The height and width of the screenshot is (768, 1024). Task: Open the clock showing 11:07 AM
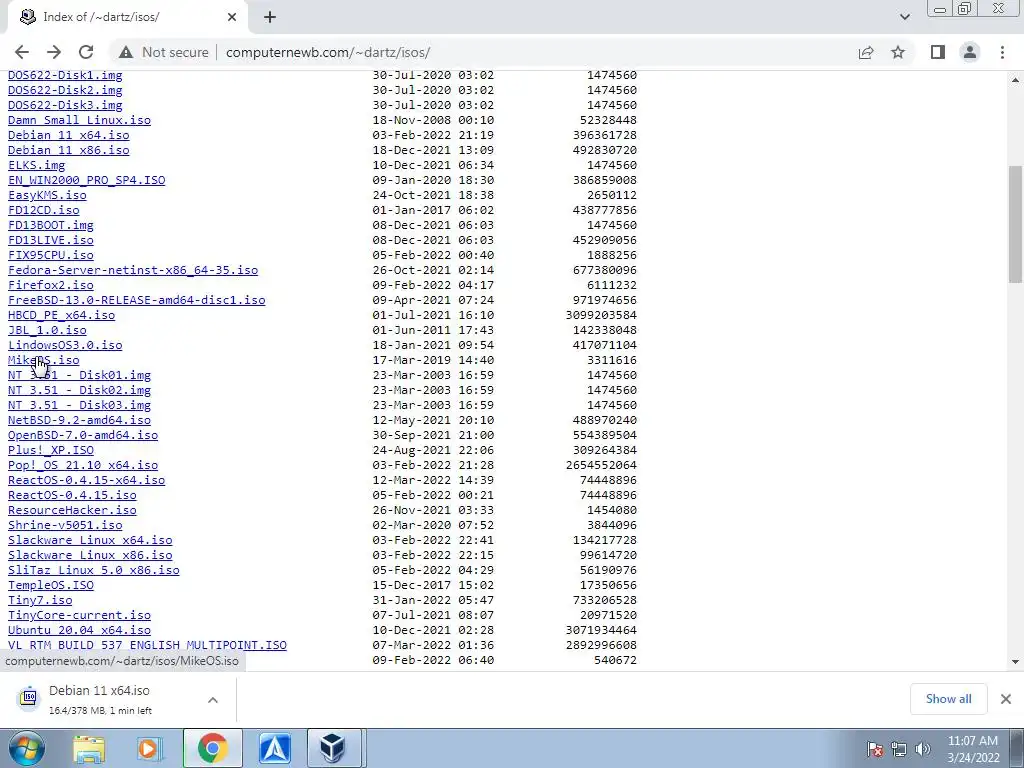click(973, 749)
